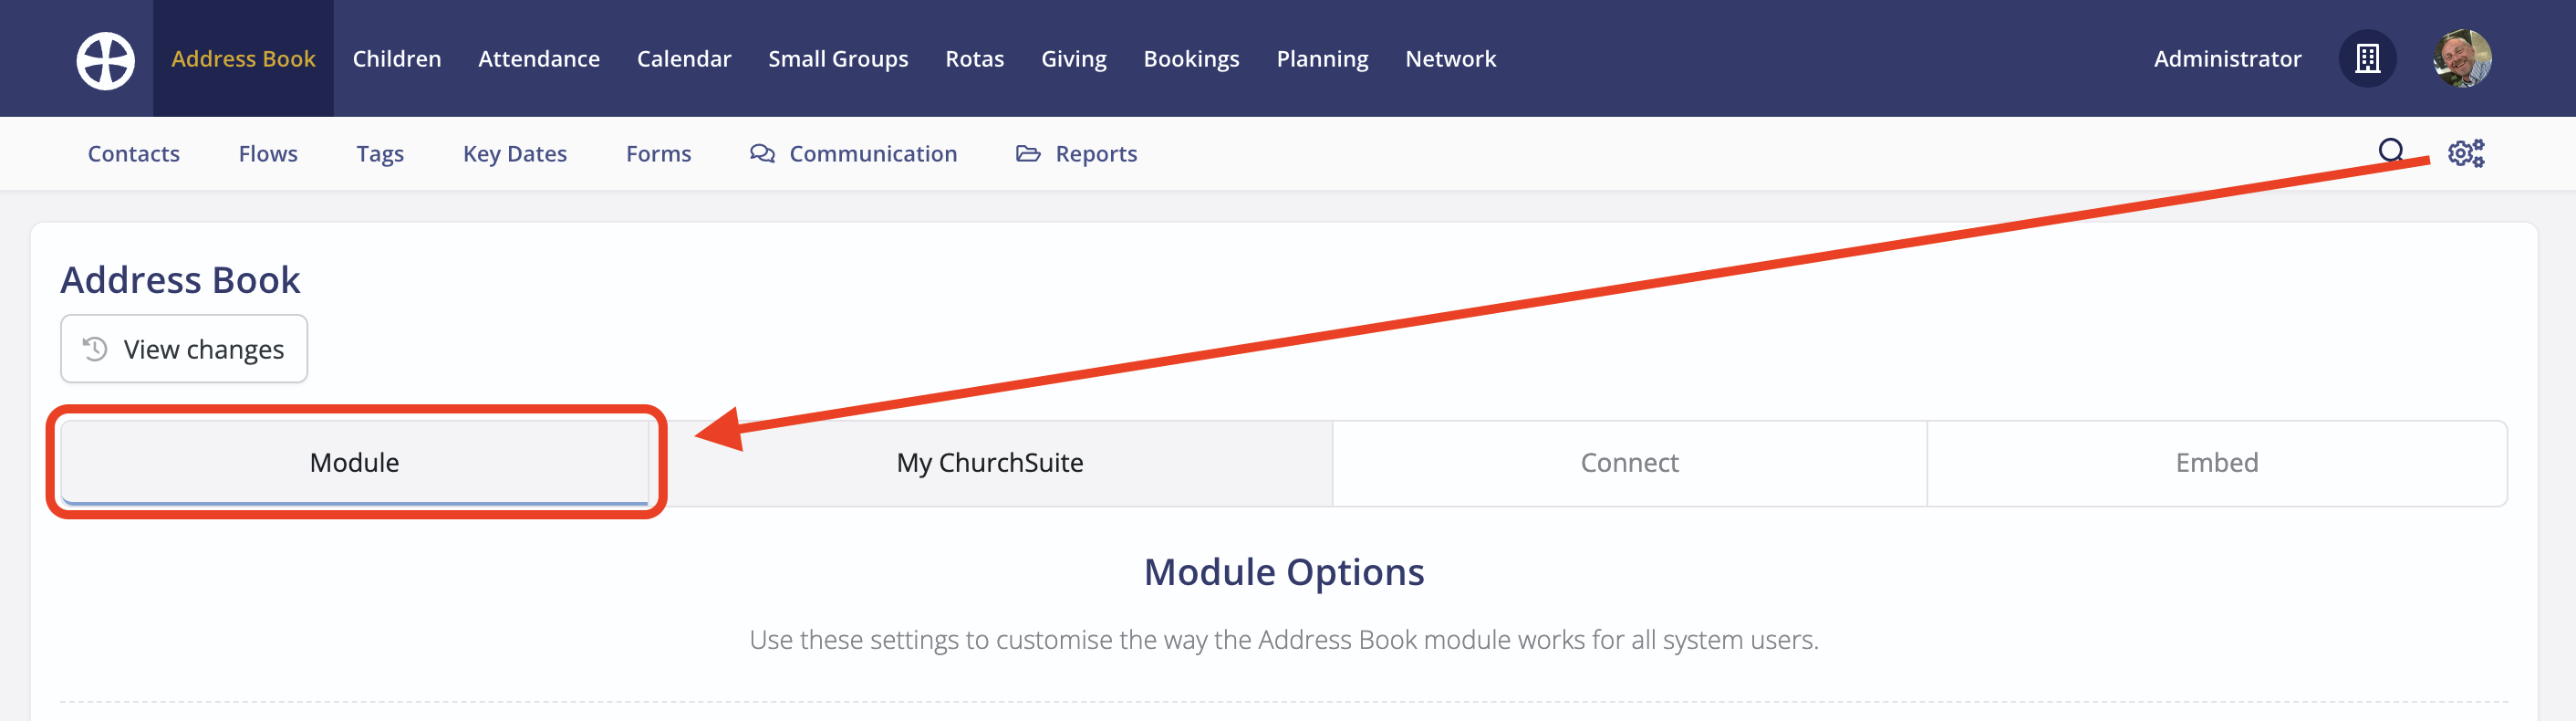Viewport: 2576px width, 721px height.
Task: Click the building site icon
Action: pos(2367,59)
